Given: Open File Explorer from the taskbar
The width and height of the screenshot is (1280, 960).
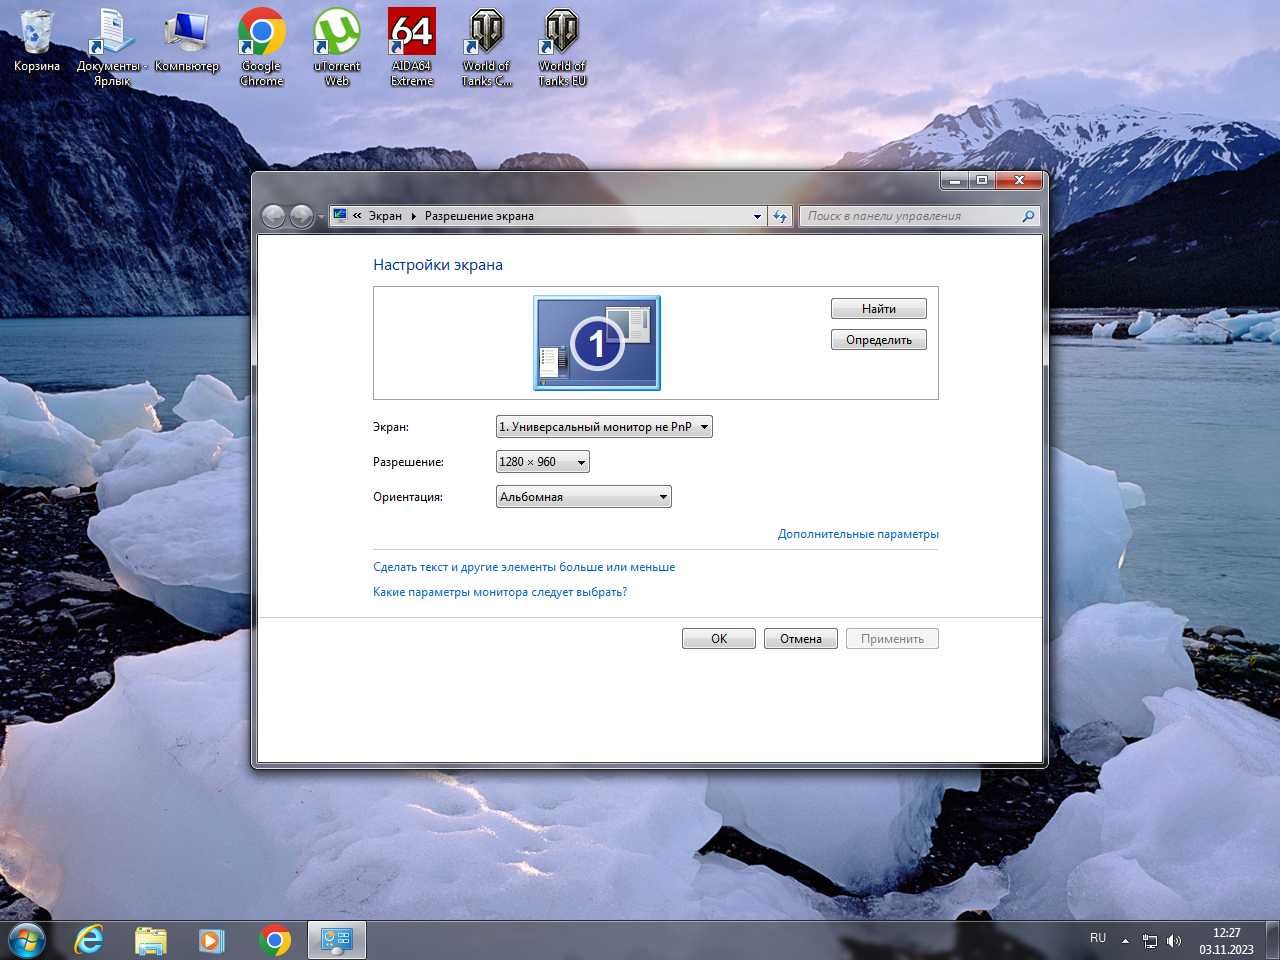Looking at the screenshot, I should pyautogui.click(x=151, y=940).
